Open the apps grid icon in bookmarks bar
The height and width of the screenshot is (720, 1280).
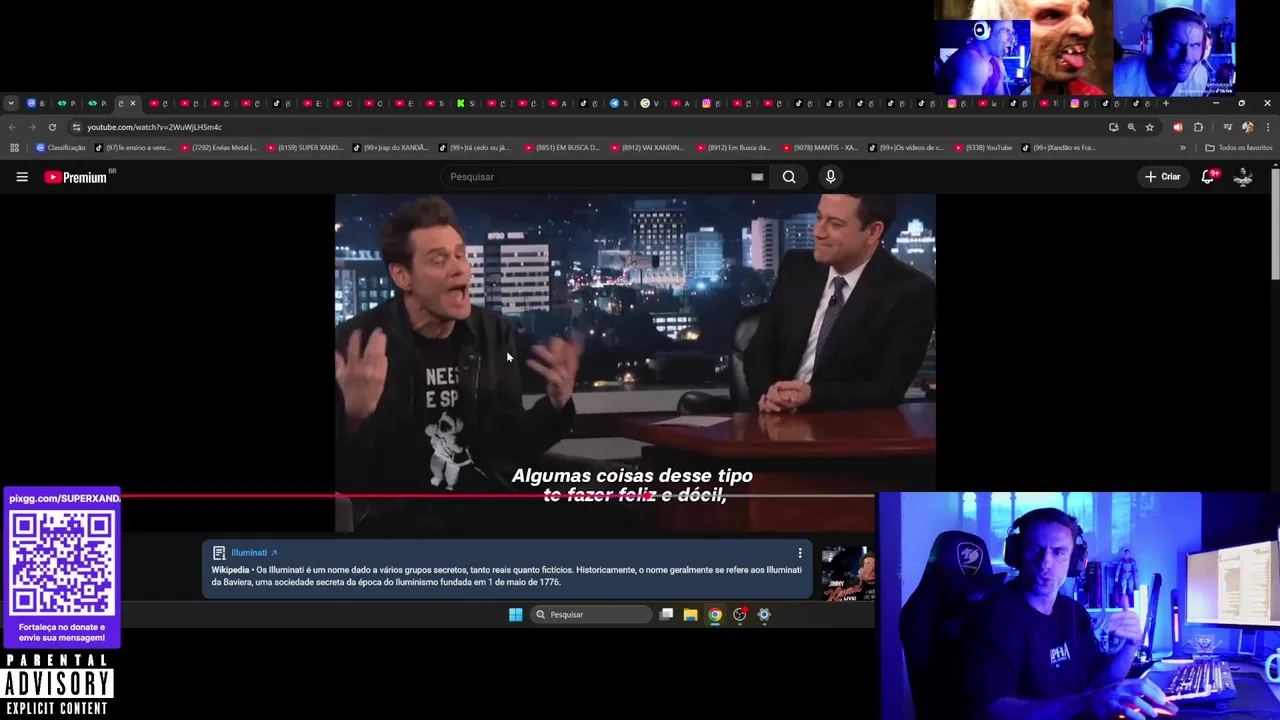click(14, 148)
